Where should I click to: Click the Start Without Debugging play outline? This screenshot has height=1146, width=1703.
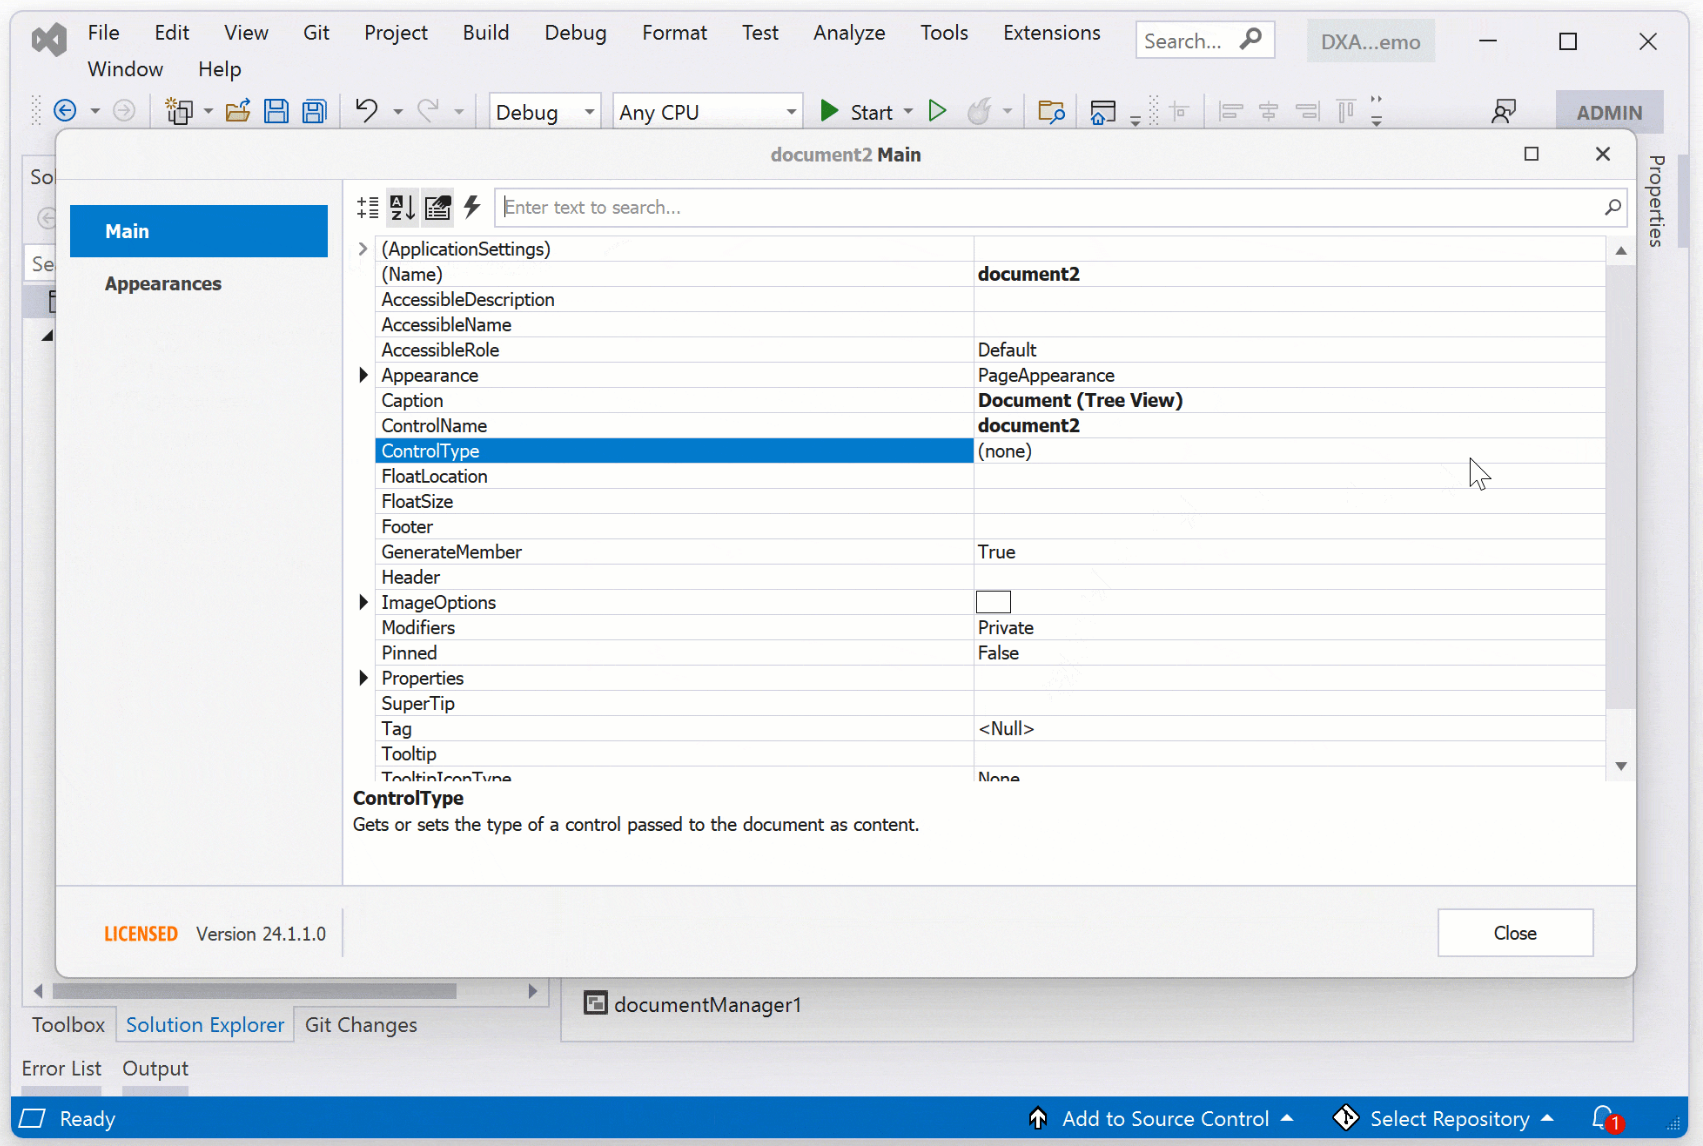(937, 111)
